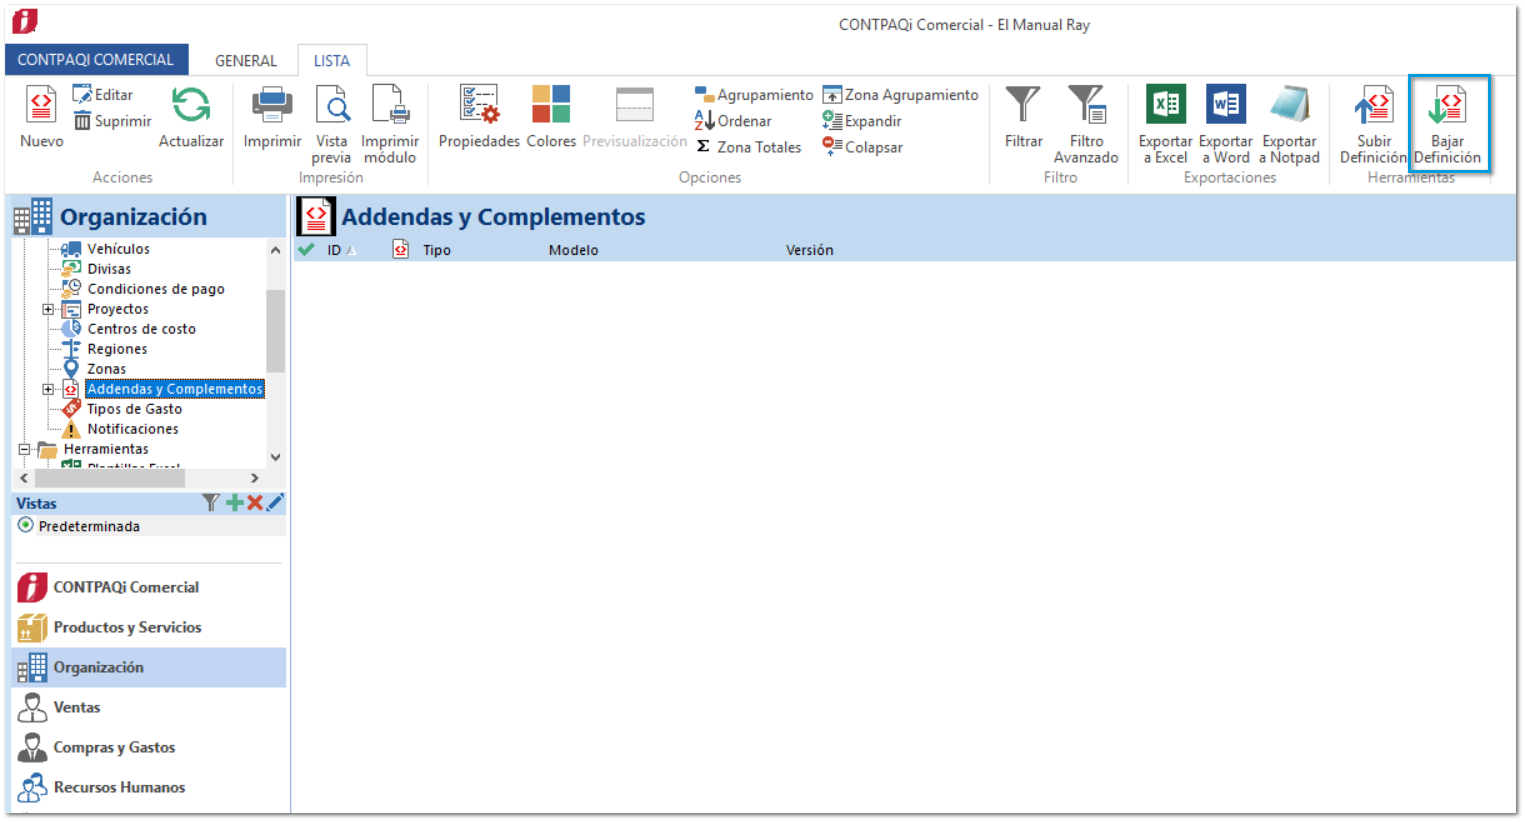Open Compras y Gastos module
The width and height of the screenshot is (1525, 822).
point(113,747)
